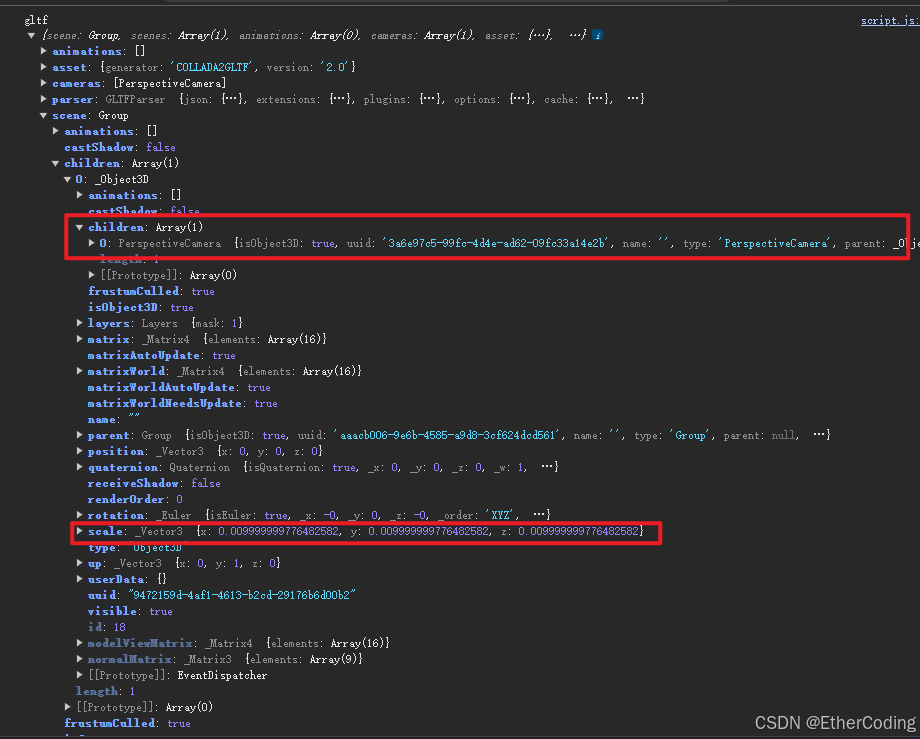
Task: Expand the parser: GLTFParser property
Action: click(44, 99)
